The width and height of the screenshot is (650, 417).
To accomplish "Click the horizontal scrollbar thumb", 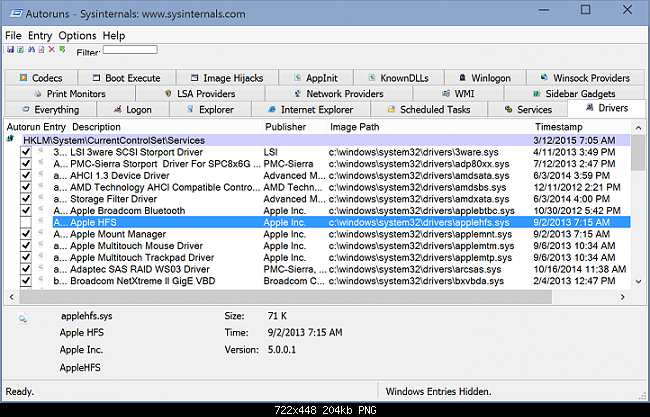I will [286, 297].
